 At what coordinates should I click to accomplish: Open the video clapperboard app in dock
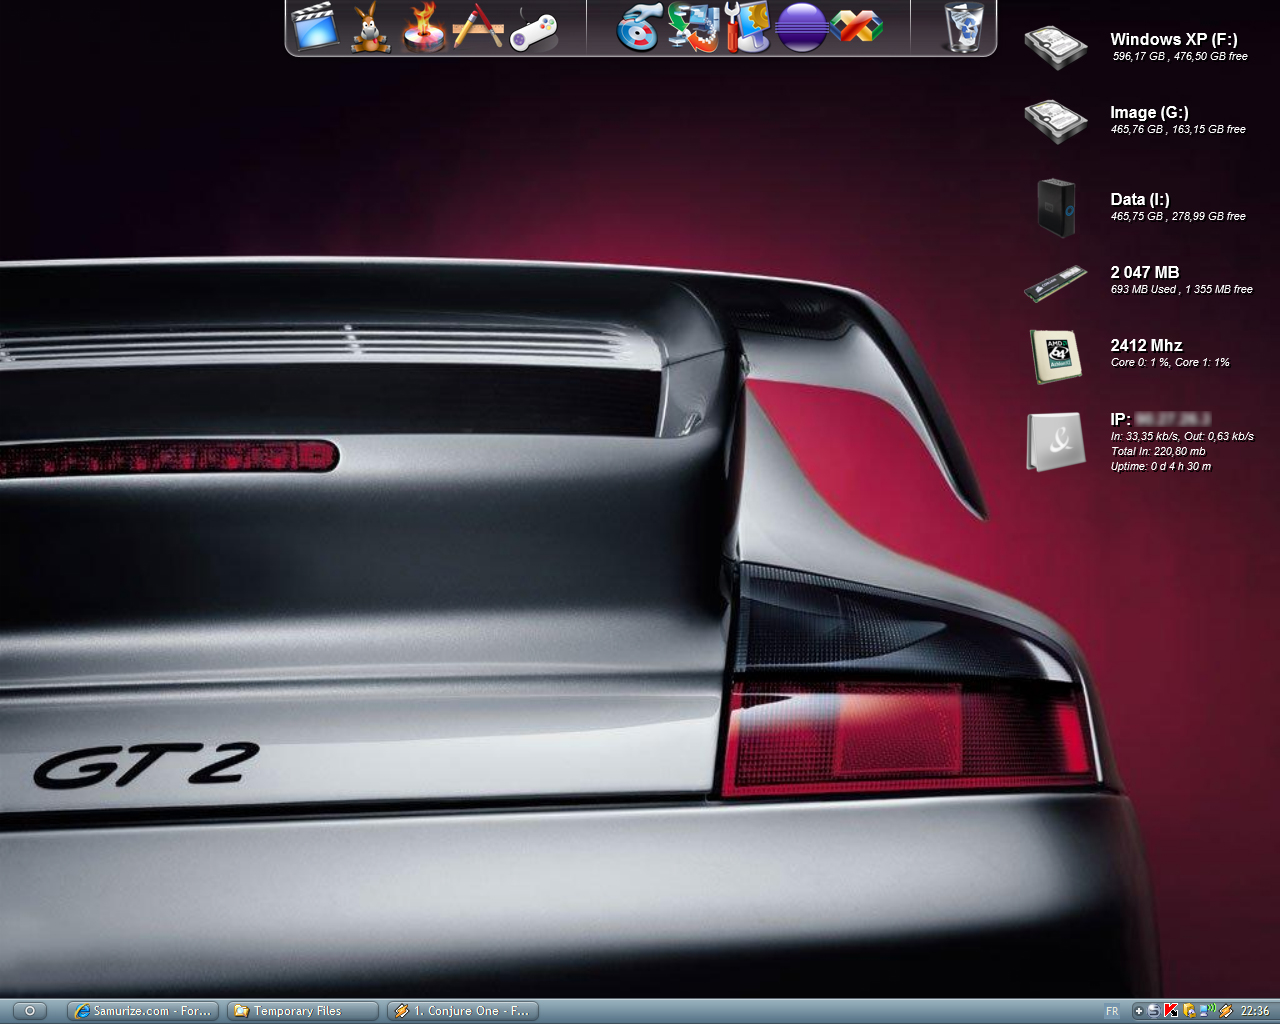click(315, 27)
